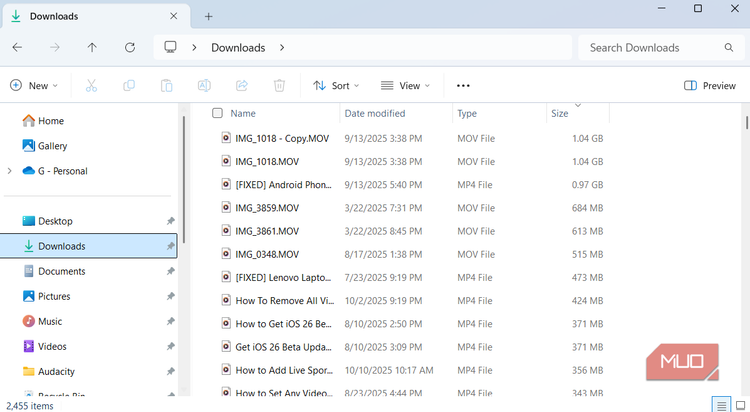Image resolution: width=750 pixels, height=412 pixels.
Task: Select the [FIXED] Android Phon... file
Action: 283,185
